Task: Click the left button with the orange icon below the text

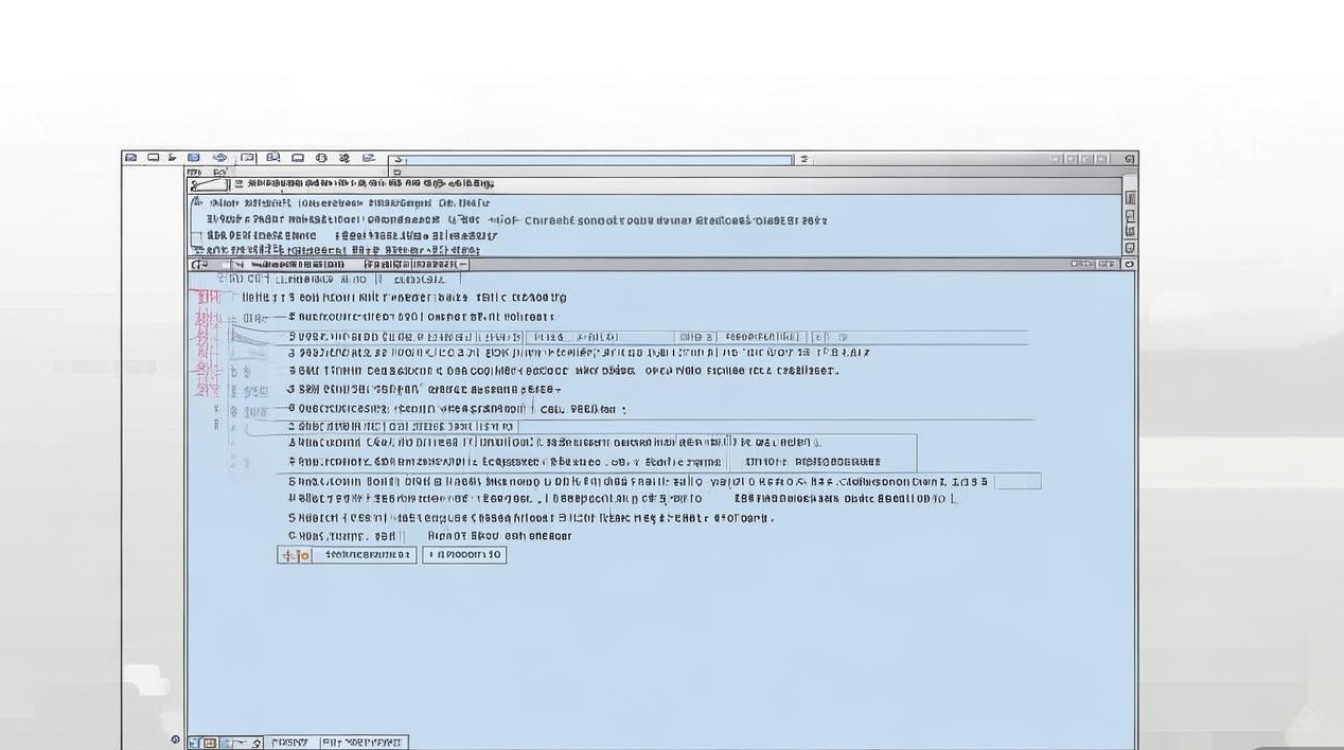Action: point(347,555)
